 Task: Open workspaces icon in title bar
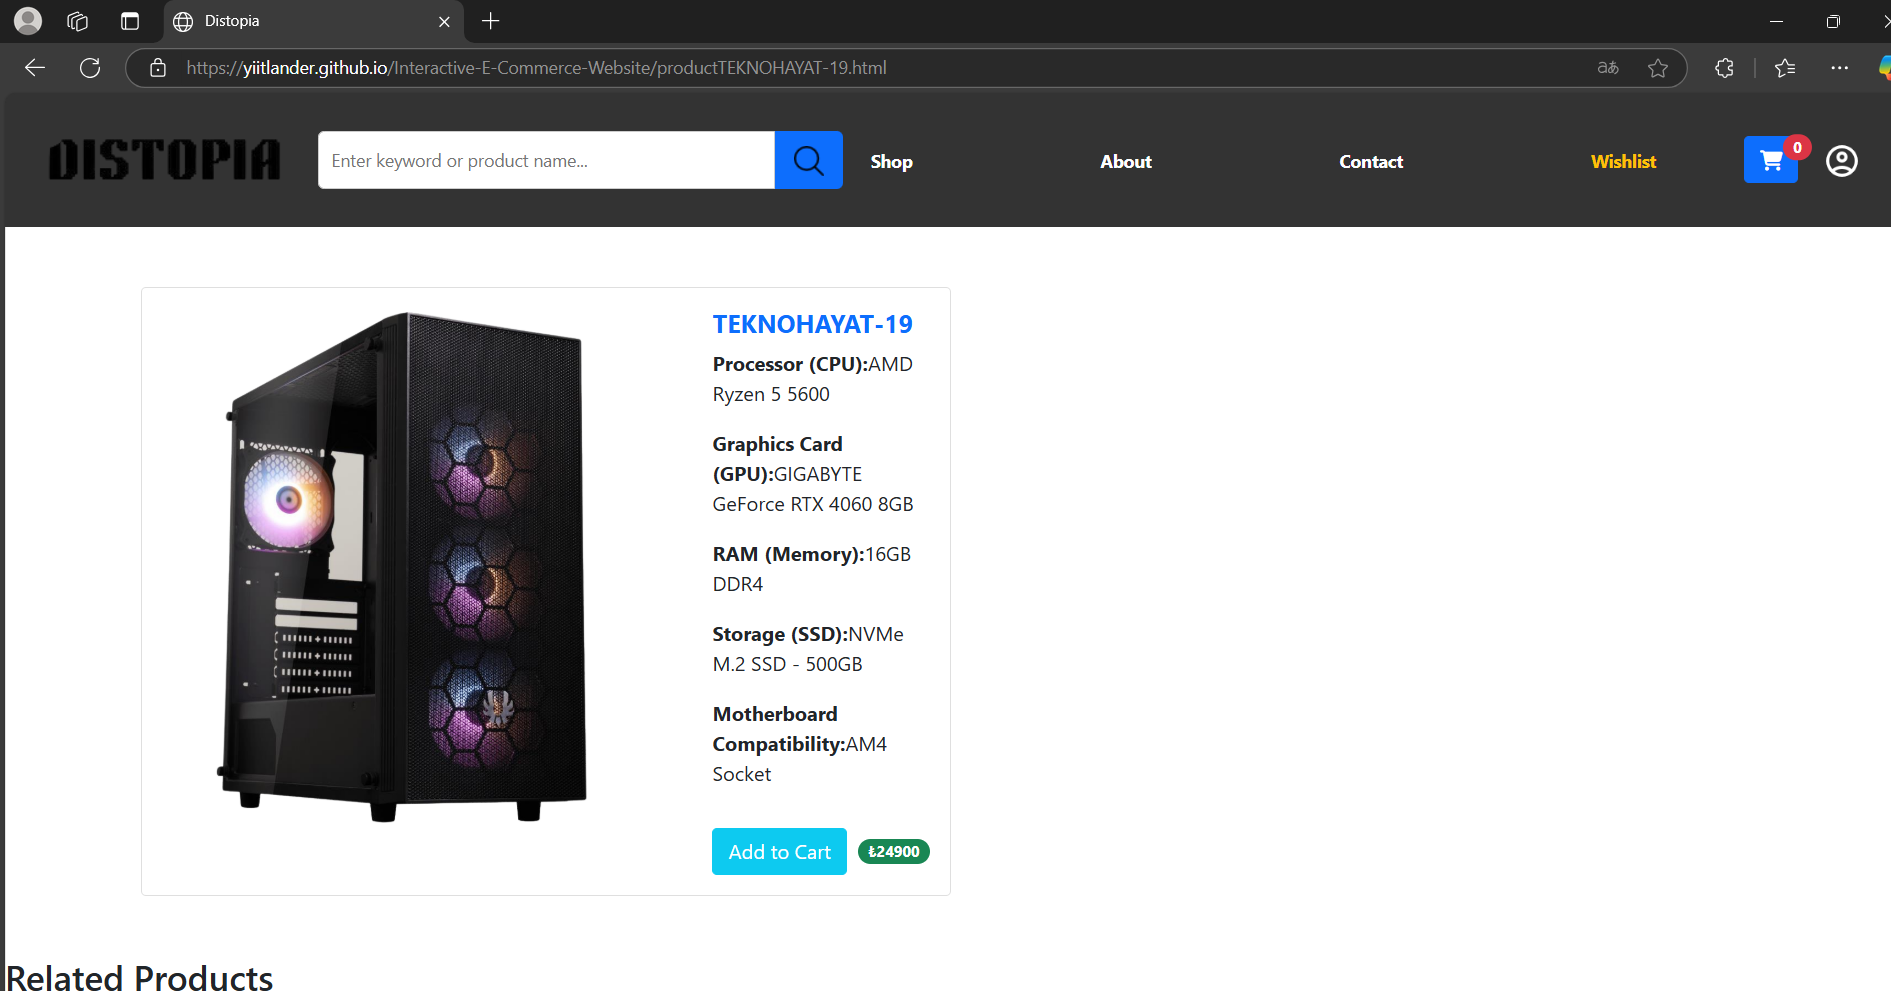78,21
